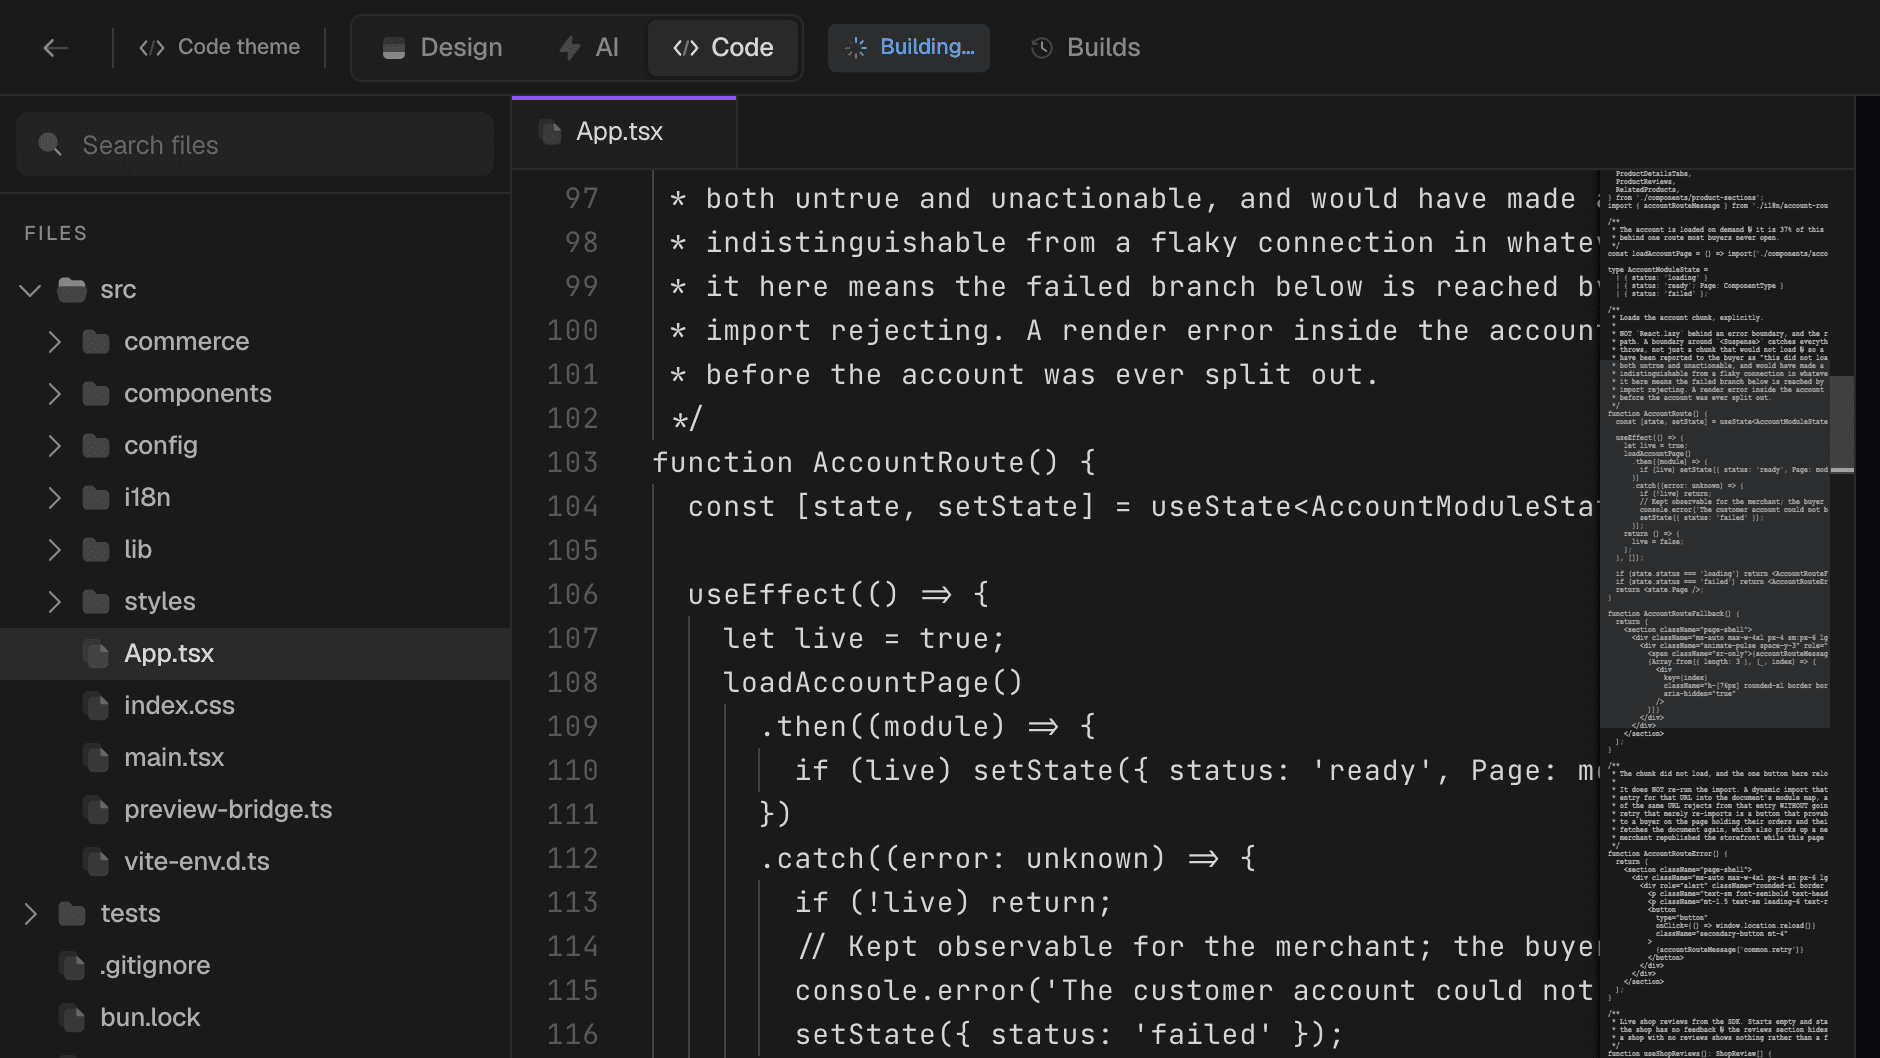Click 'function AccountRoute() {' code line
The height and width of the screenshot is (1058, 1880).
(875, 463)
